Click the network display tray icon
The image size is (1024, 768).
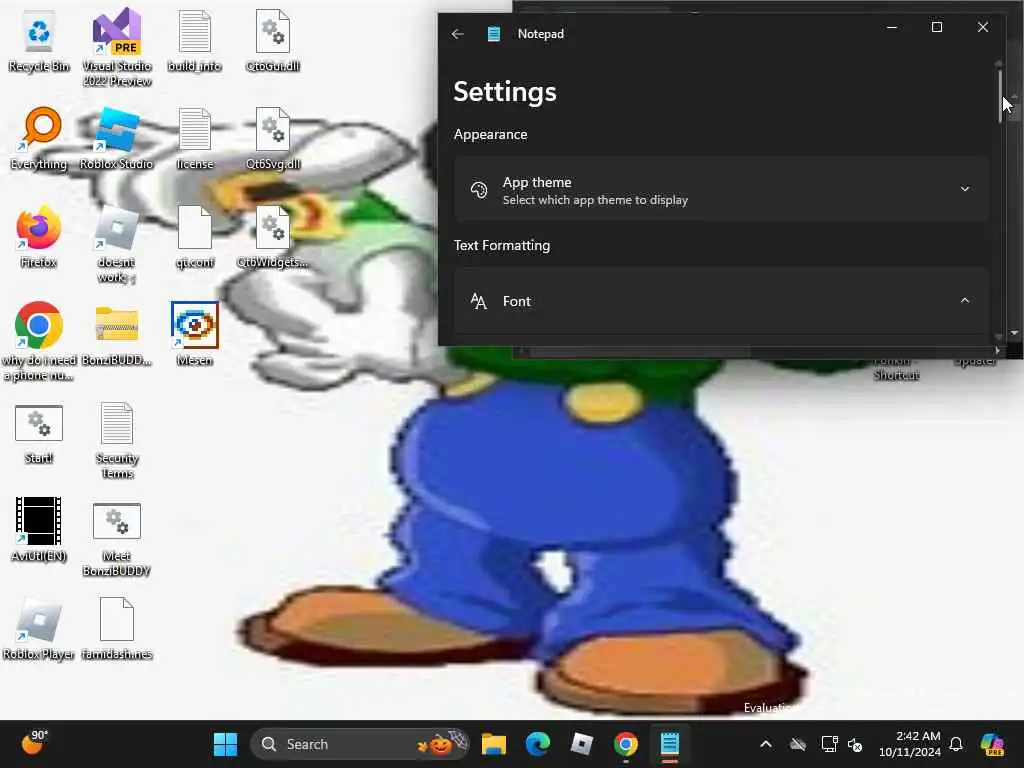pyautogui.click(x=829, y=744)
